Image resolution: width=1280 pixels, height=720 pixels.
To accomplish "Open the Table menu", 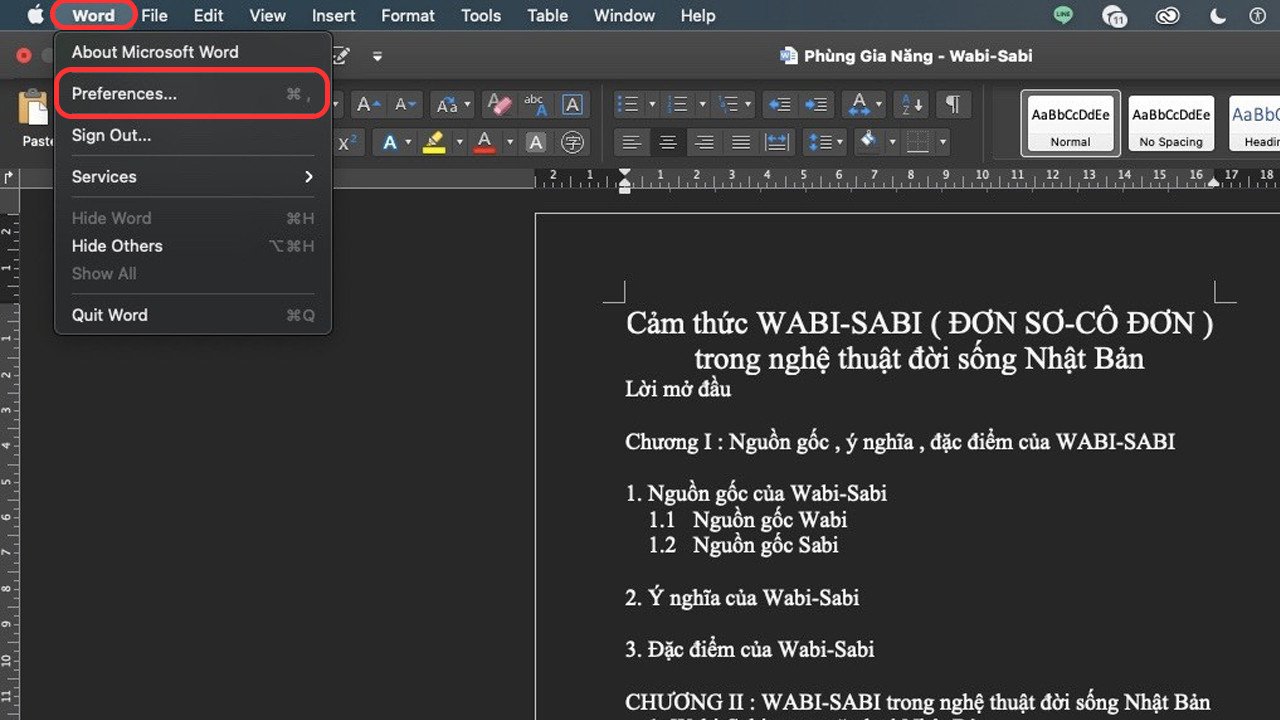I will [547, 15].
